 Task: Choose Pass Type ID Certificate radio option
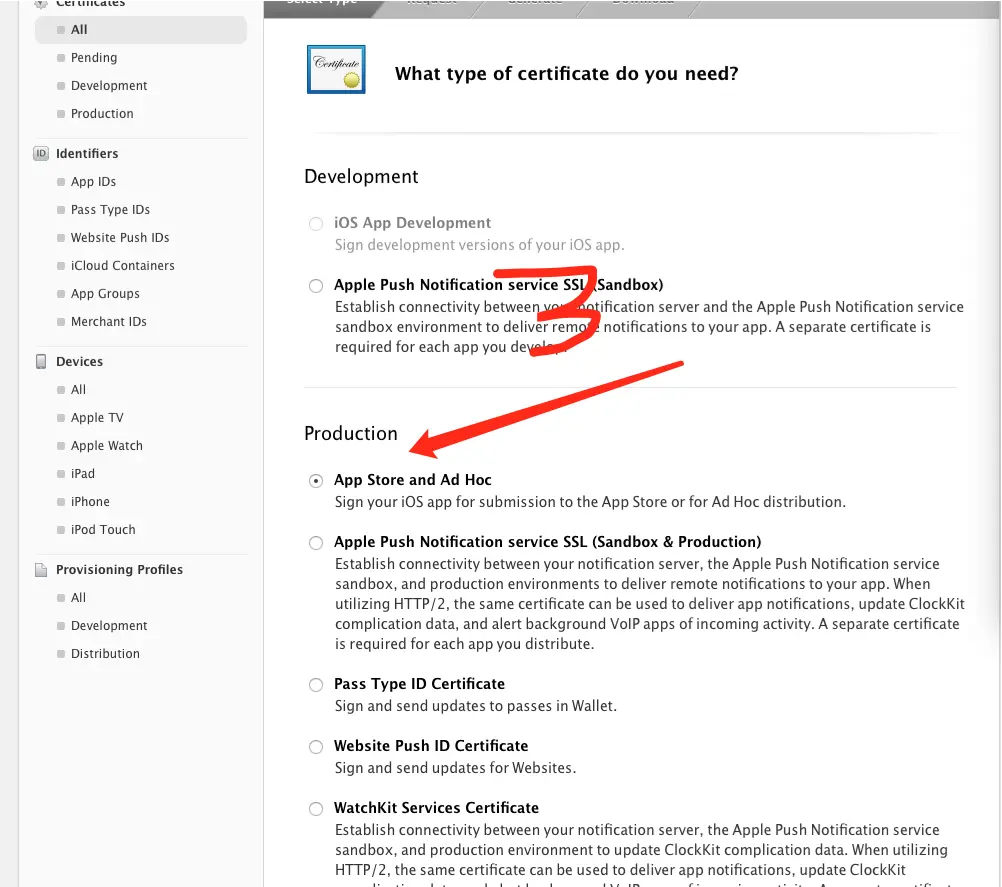(x=316, y=685)
